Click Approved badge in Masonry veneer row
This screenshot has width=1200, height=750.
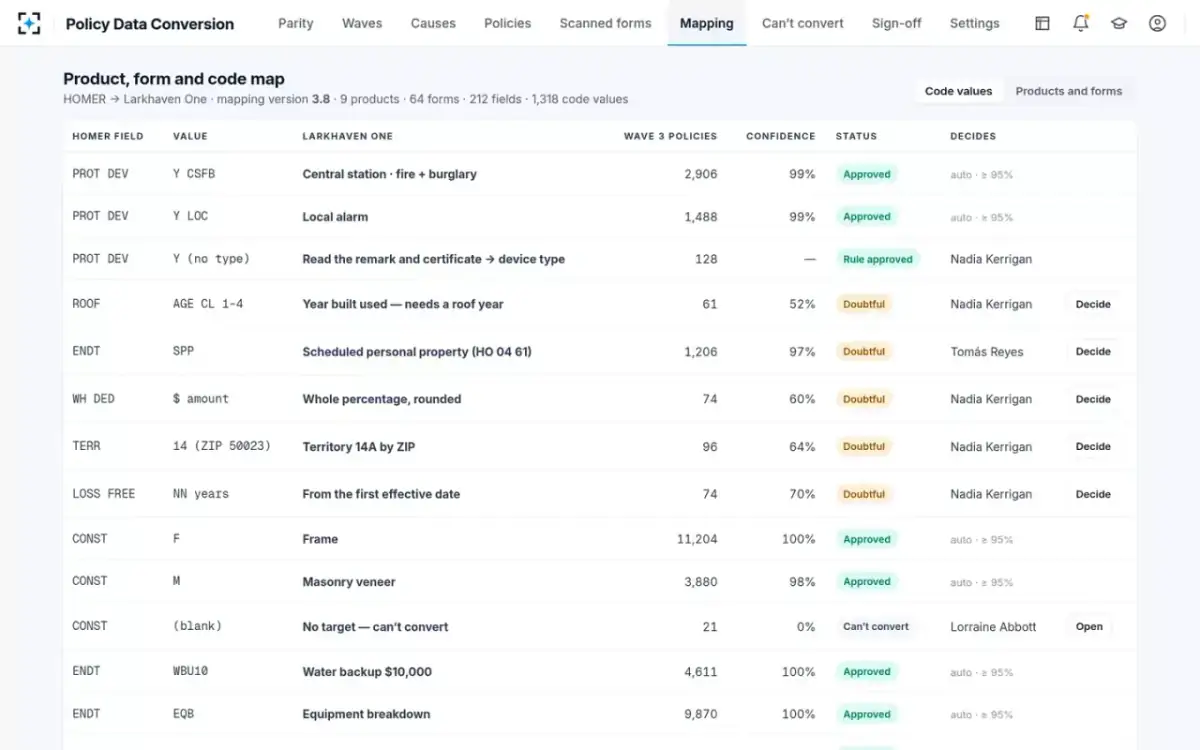pyautogui.click(x=867, y=582)
